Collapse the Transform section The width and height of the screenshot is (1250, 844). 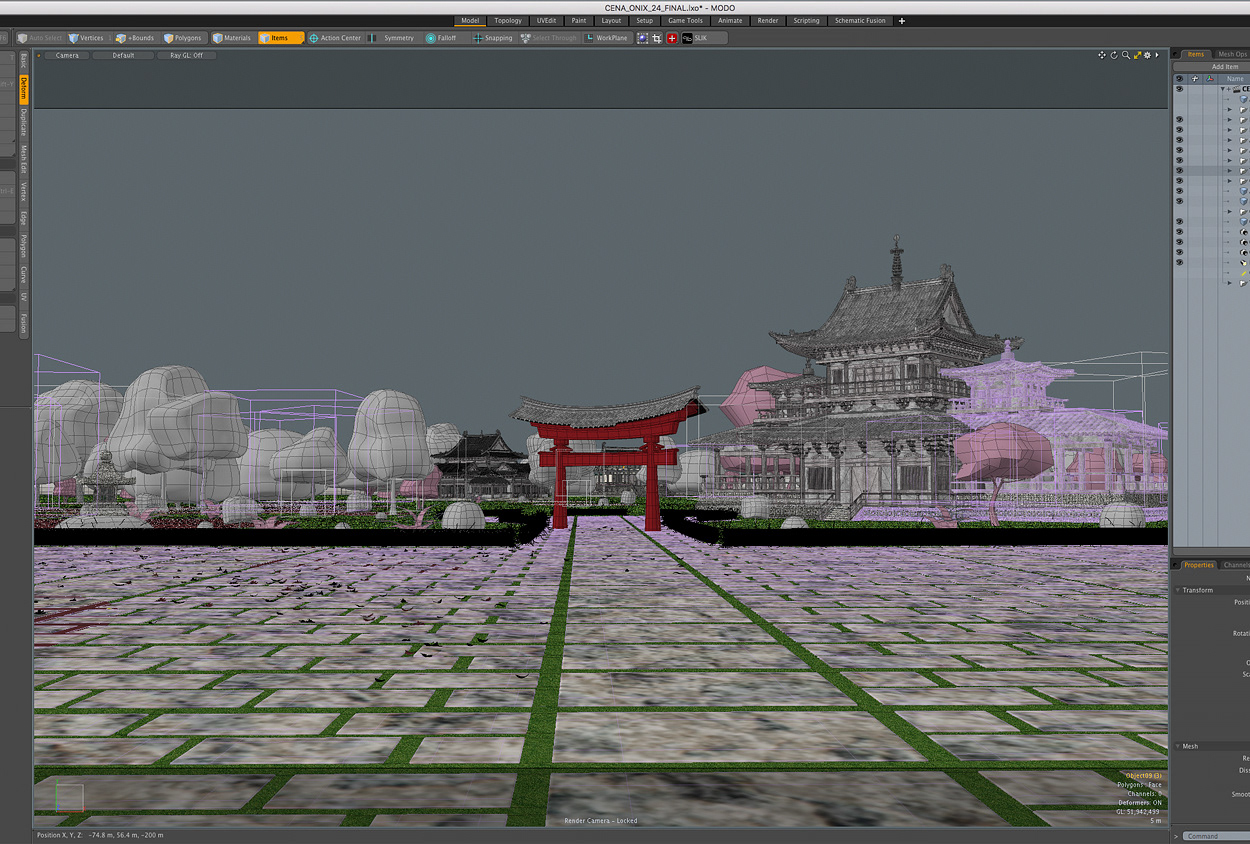click(x=1178, y=590)
